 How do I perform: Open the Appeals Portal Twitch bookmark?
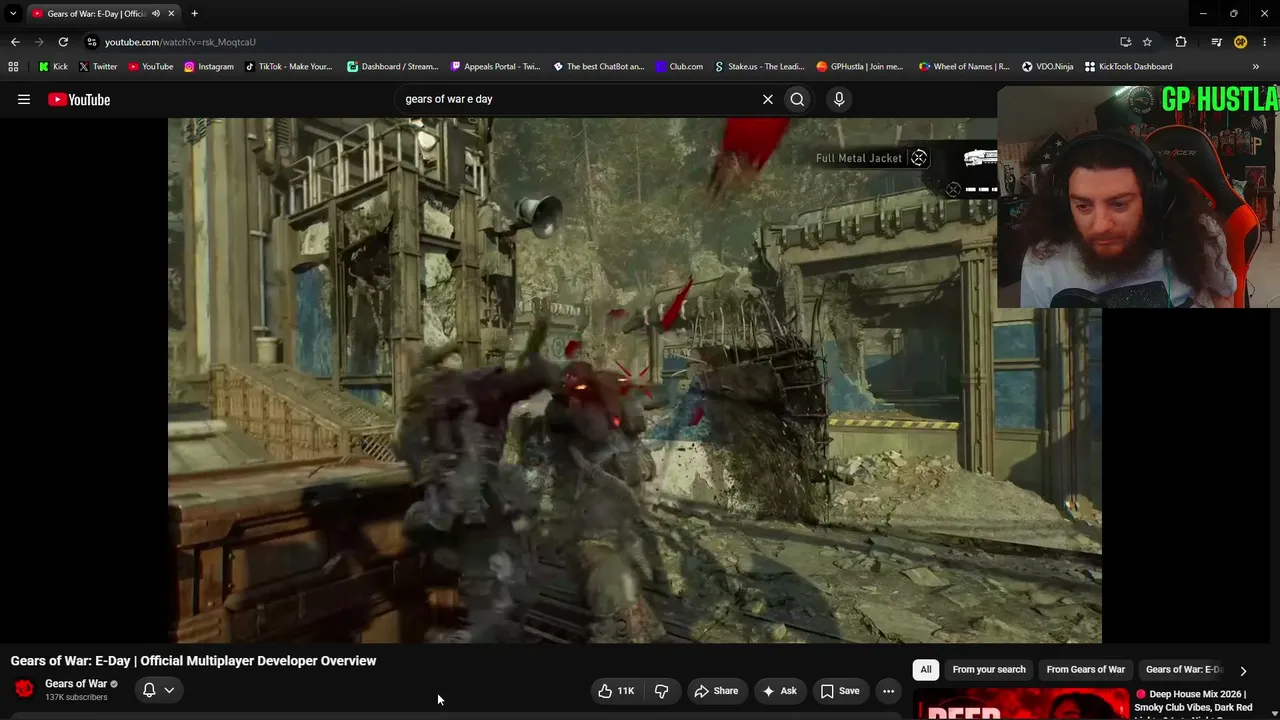[x=495, y=67]
